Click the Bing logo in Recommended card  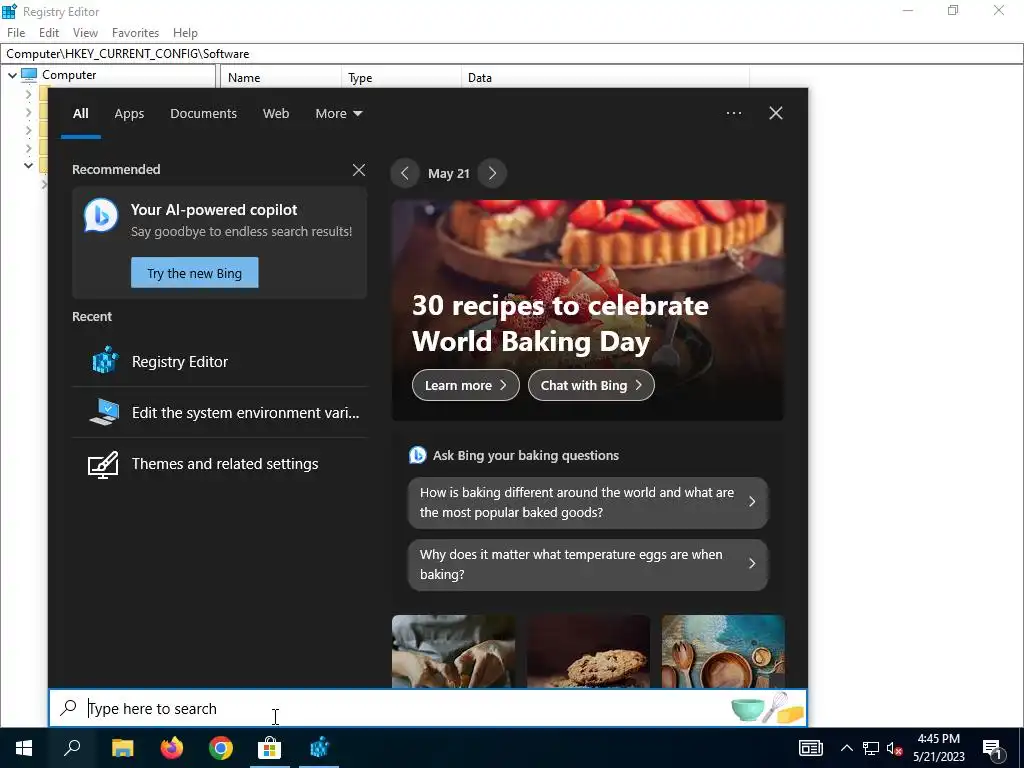coord(101,216)
